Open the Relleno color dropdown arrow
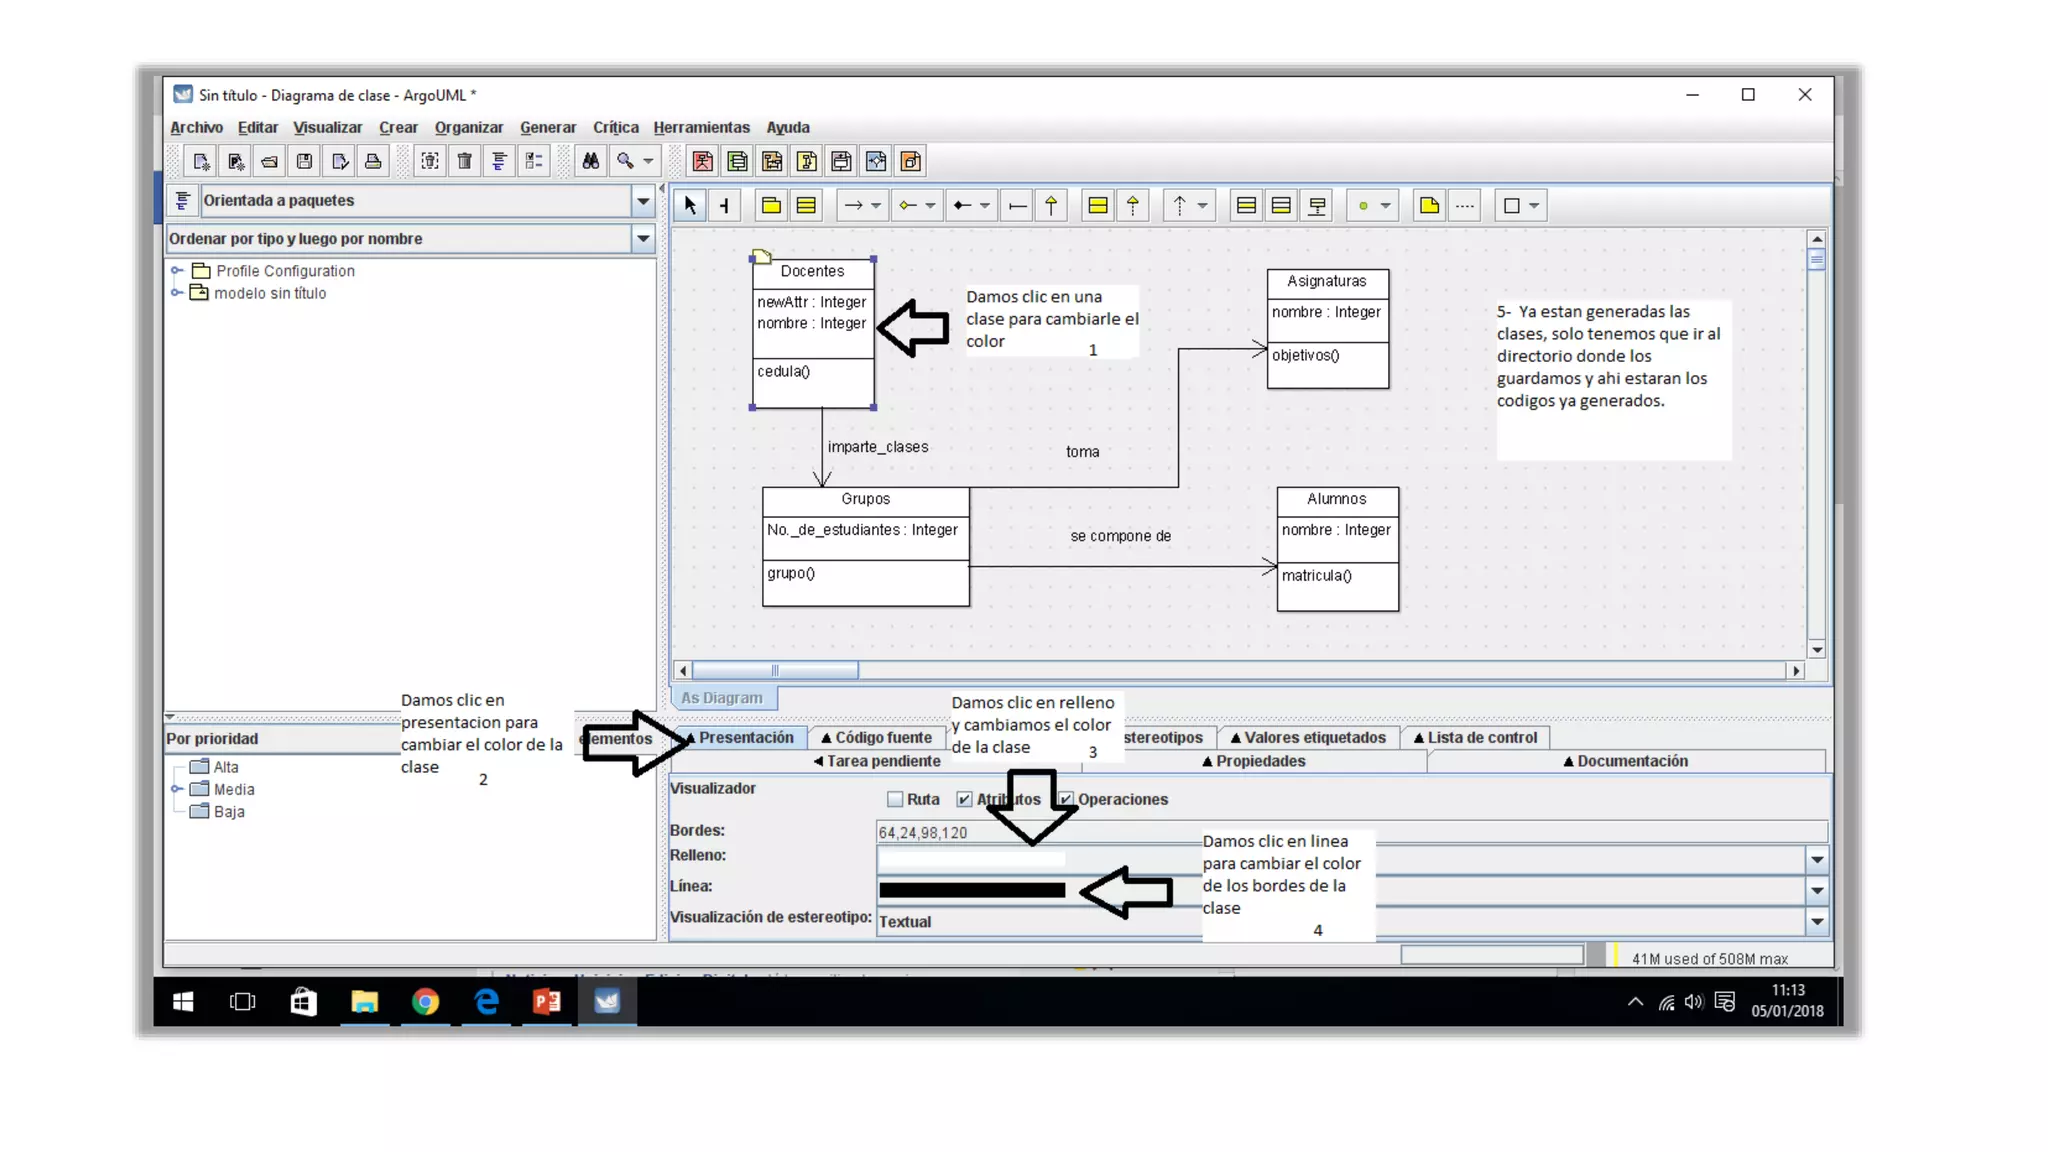Viewport: 2048px width, 1152px height. click(x=1817, y=860)
